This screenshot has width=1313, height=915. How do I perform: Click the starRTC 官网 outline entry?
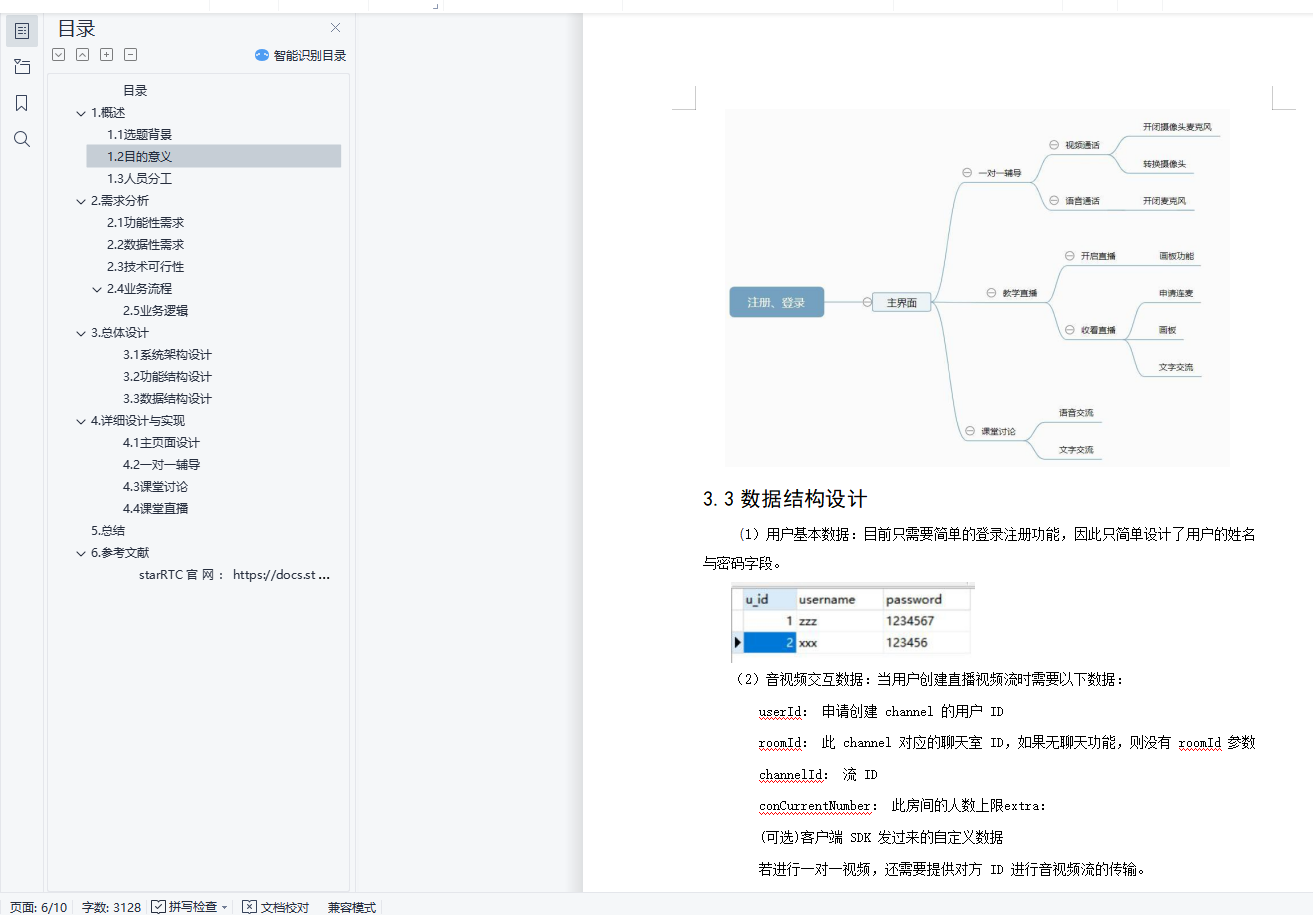(x=235, y=574)
